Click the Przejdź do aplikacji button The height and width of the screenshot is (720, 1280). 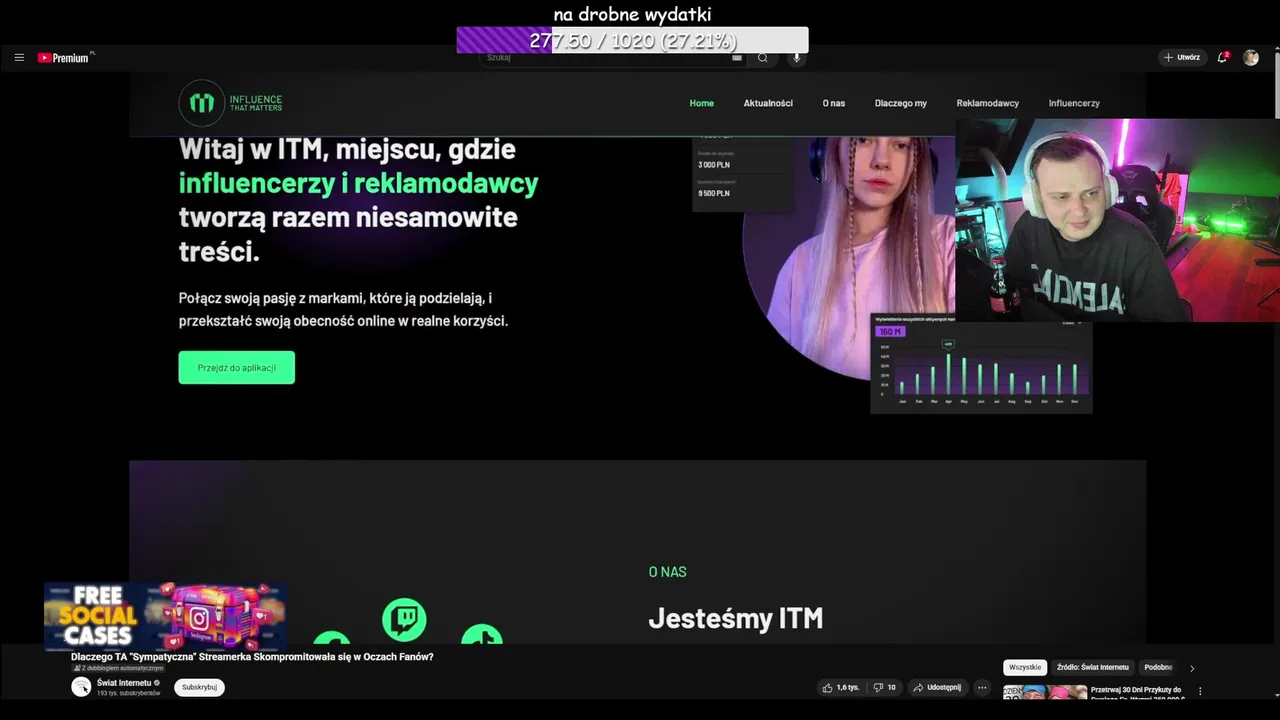click(x=237, y=367)
